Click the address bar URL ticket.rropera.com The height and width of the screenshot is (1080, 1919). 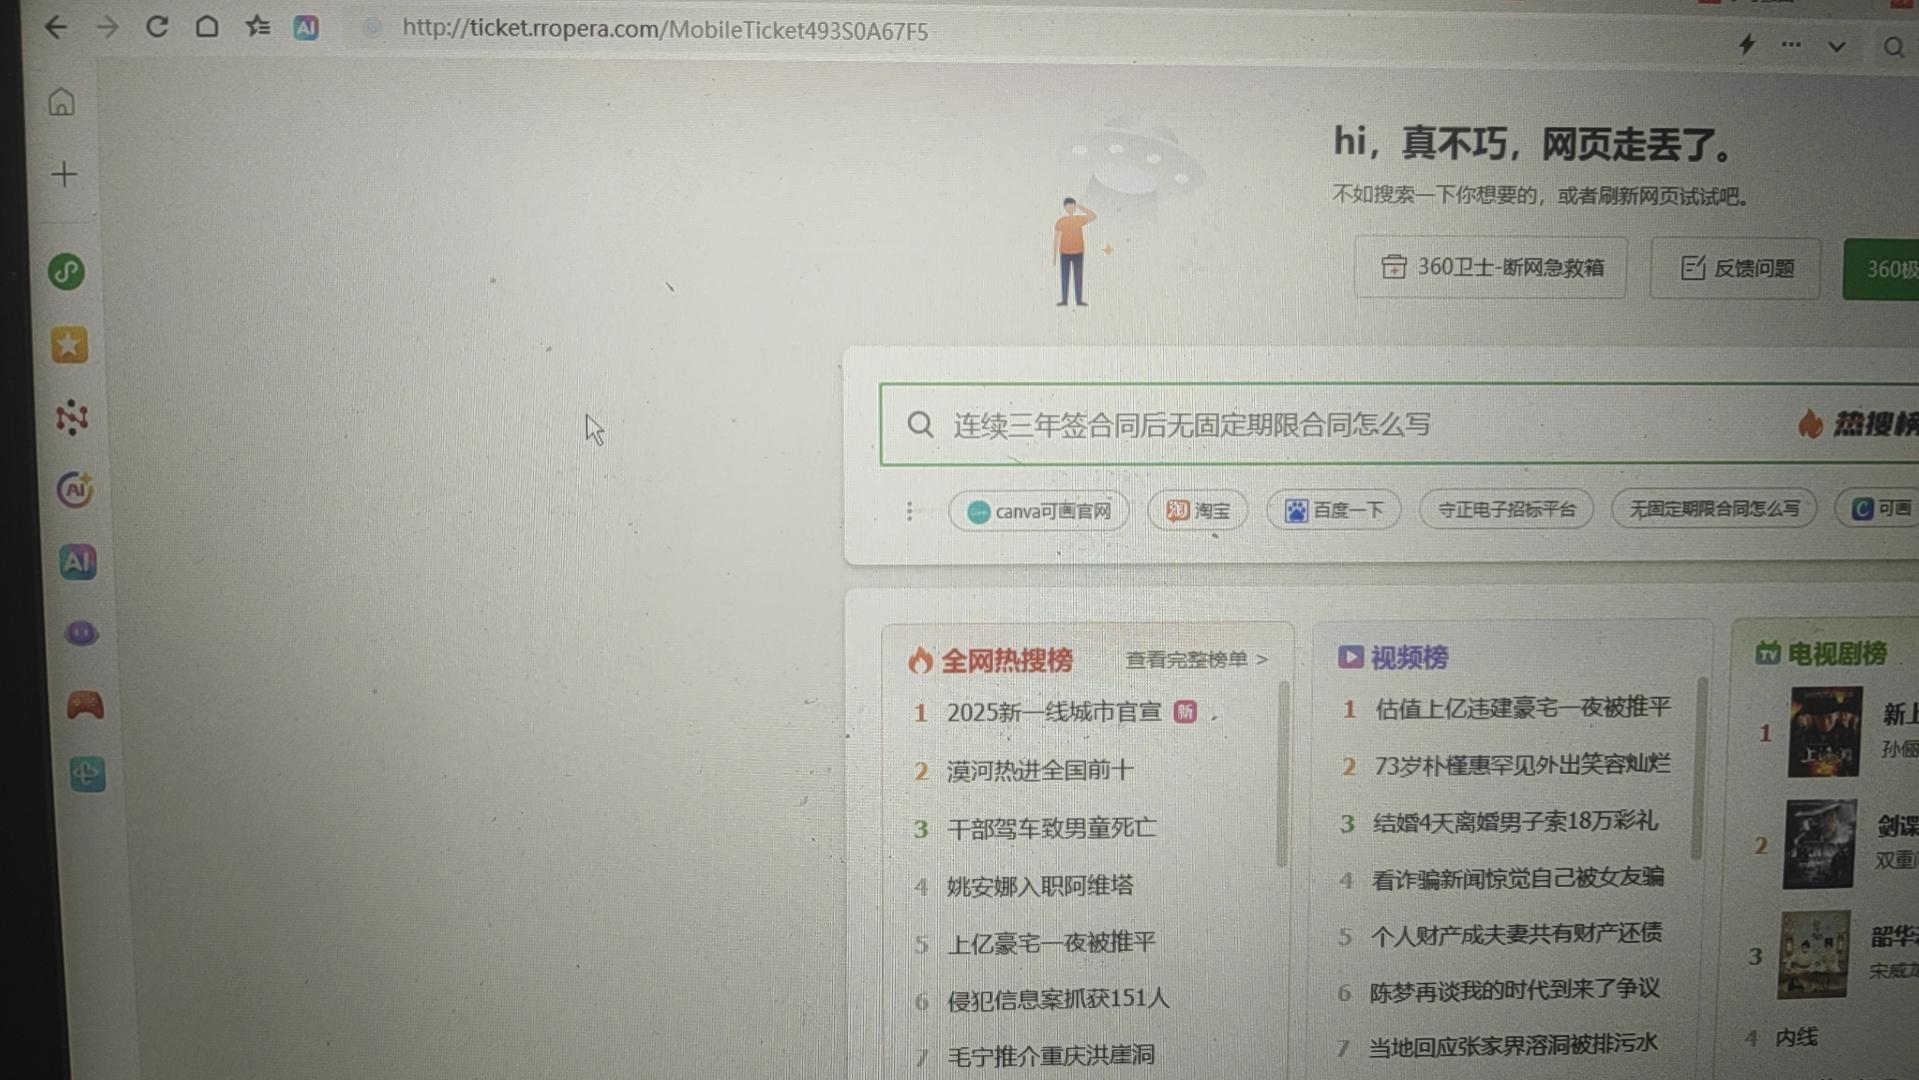pyautogui.click(x=665, y=30)
